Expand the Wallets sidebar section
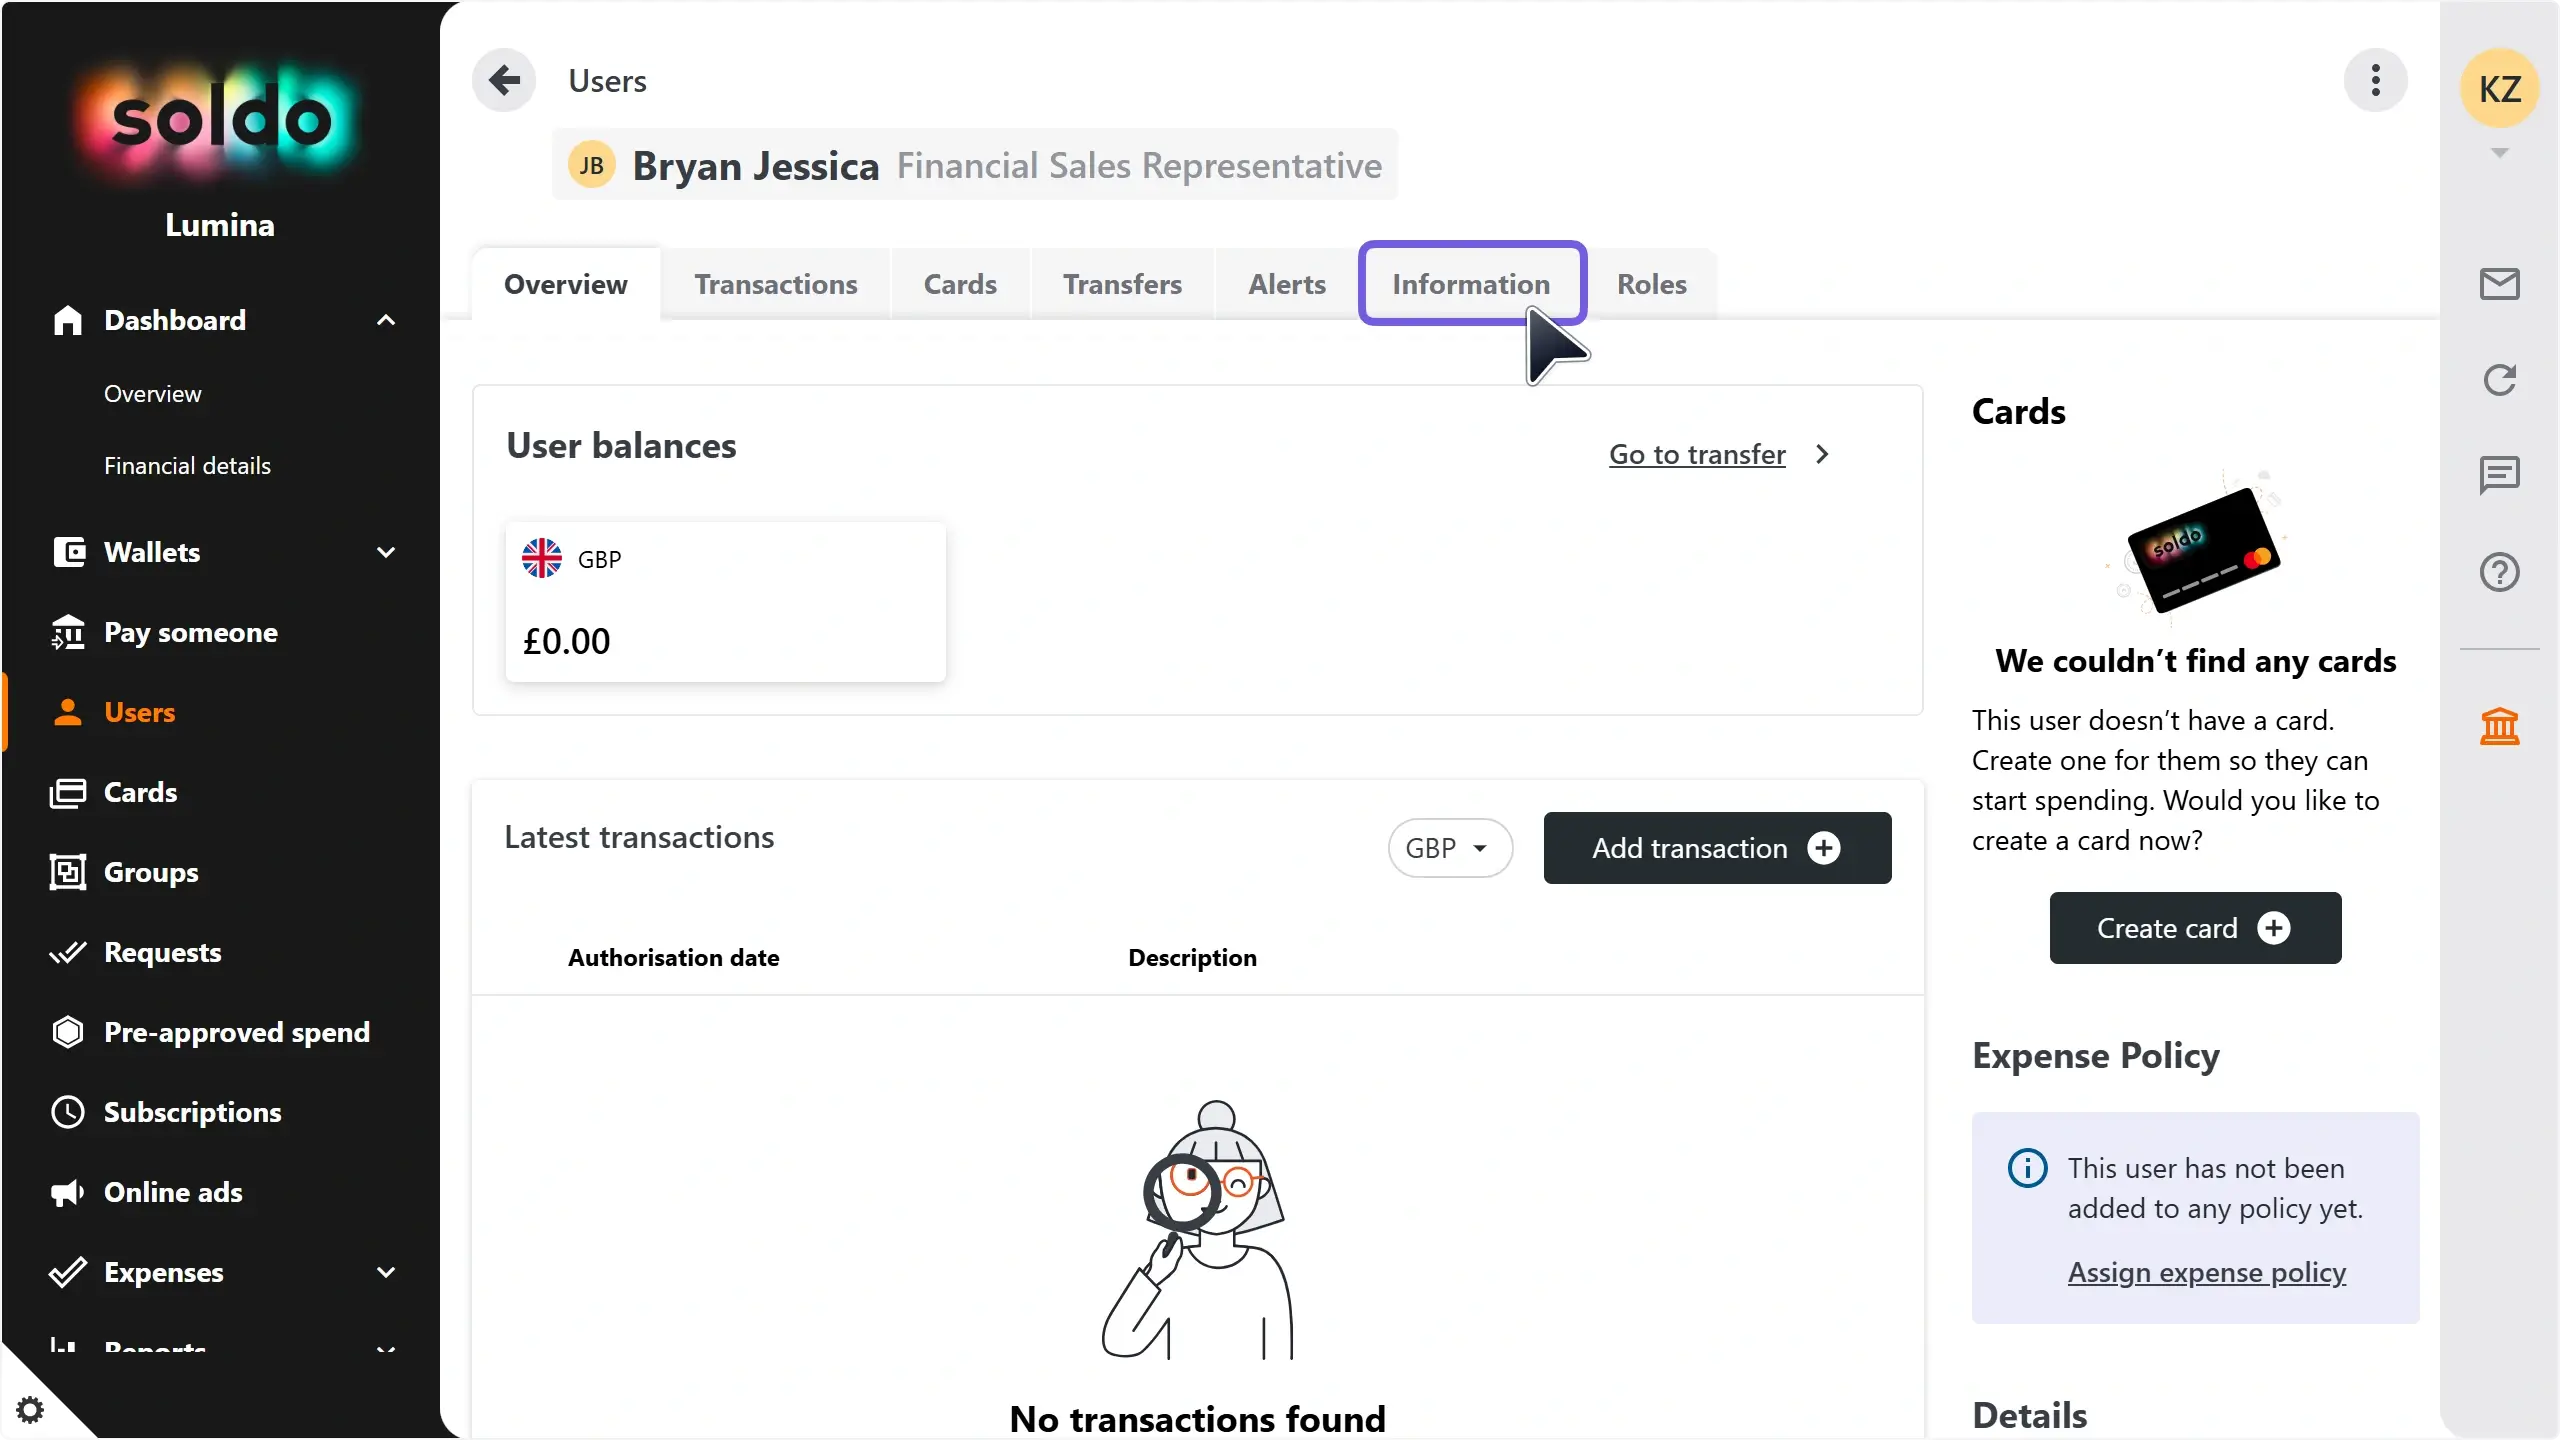The image size is (2560, 1440). [385, 552]
